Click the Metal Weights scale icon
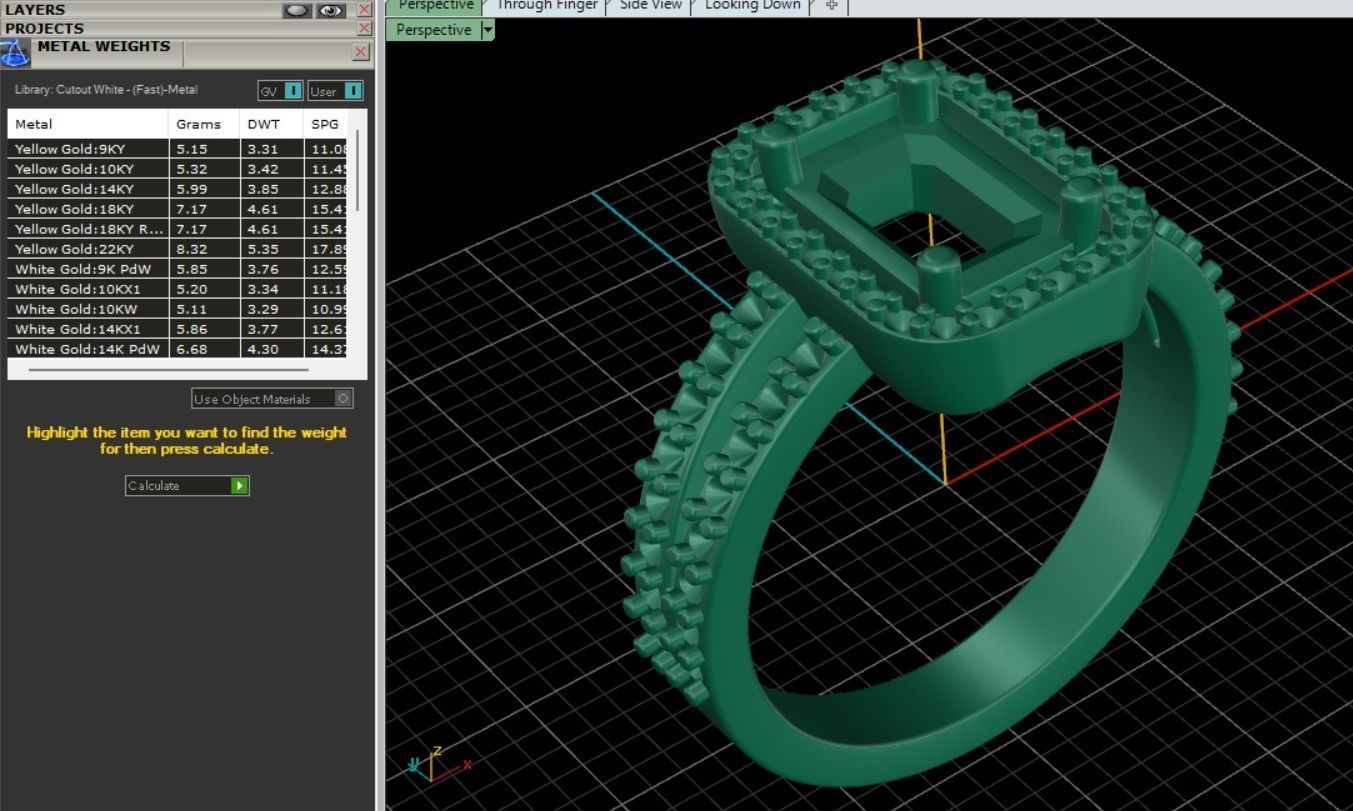The height and width of the screenshot is (811, 1353). click(x=14, y=52)
